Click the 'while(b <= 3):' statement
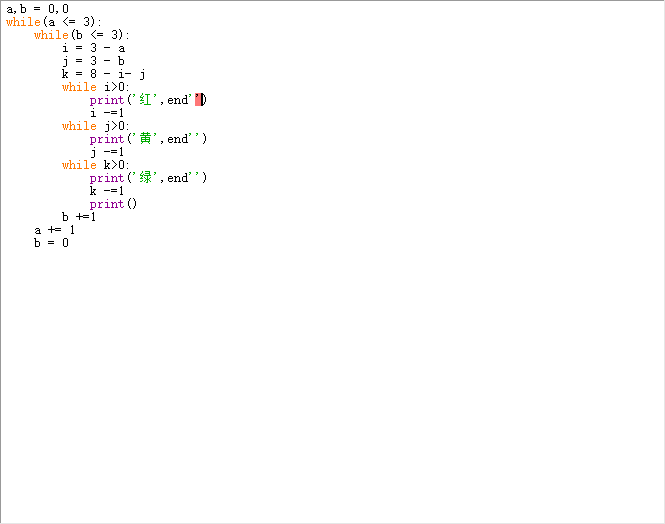The width and height of the screenshot is (665, 524). [81, 35]
